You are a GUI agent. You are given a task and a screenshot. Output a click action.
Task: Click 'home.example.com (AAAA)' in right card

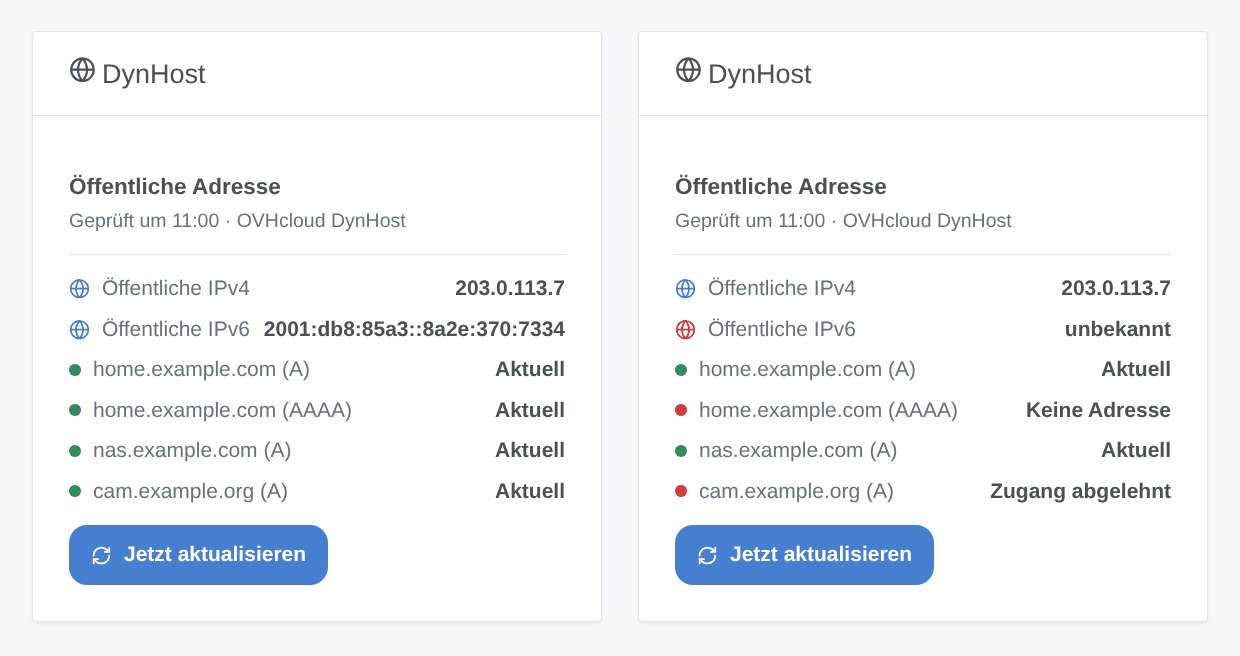click(x=828, y=410)
